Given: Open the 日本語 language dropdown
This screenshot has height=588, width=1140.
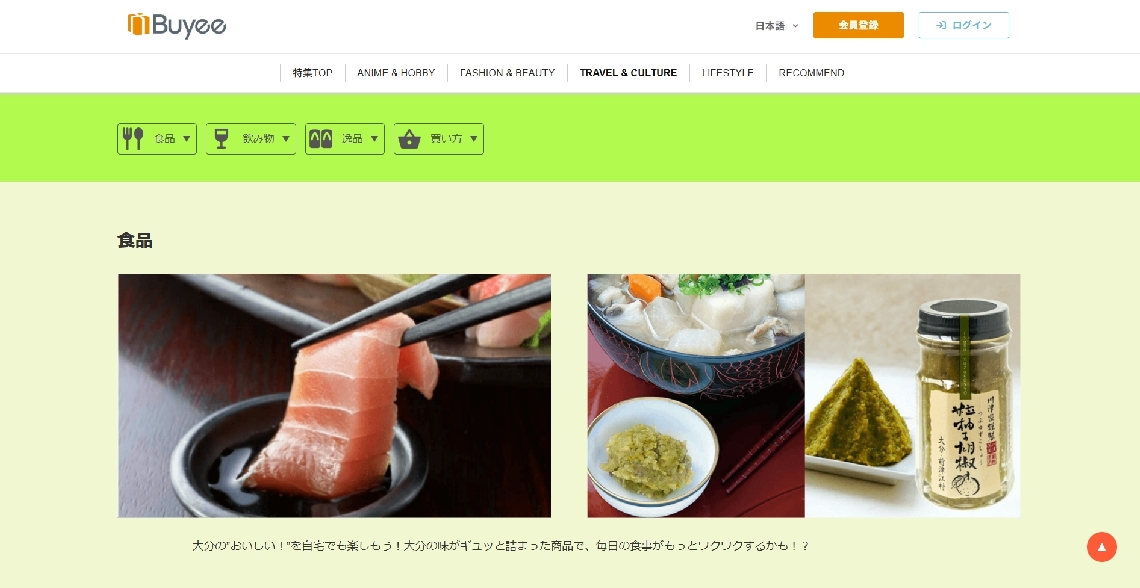Looking at the screenshot, I should point(776,25).
